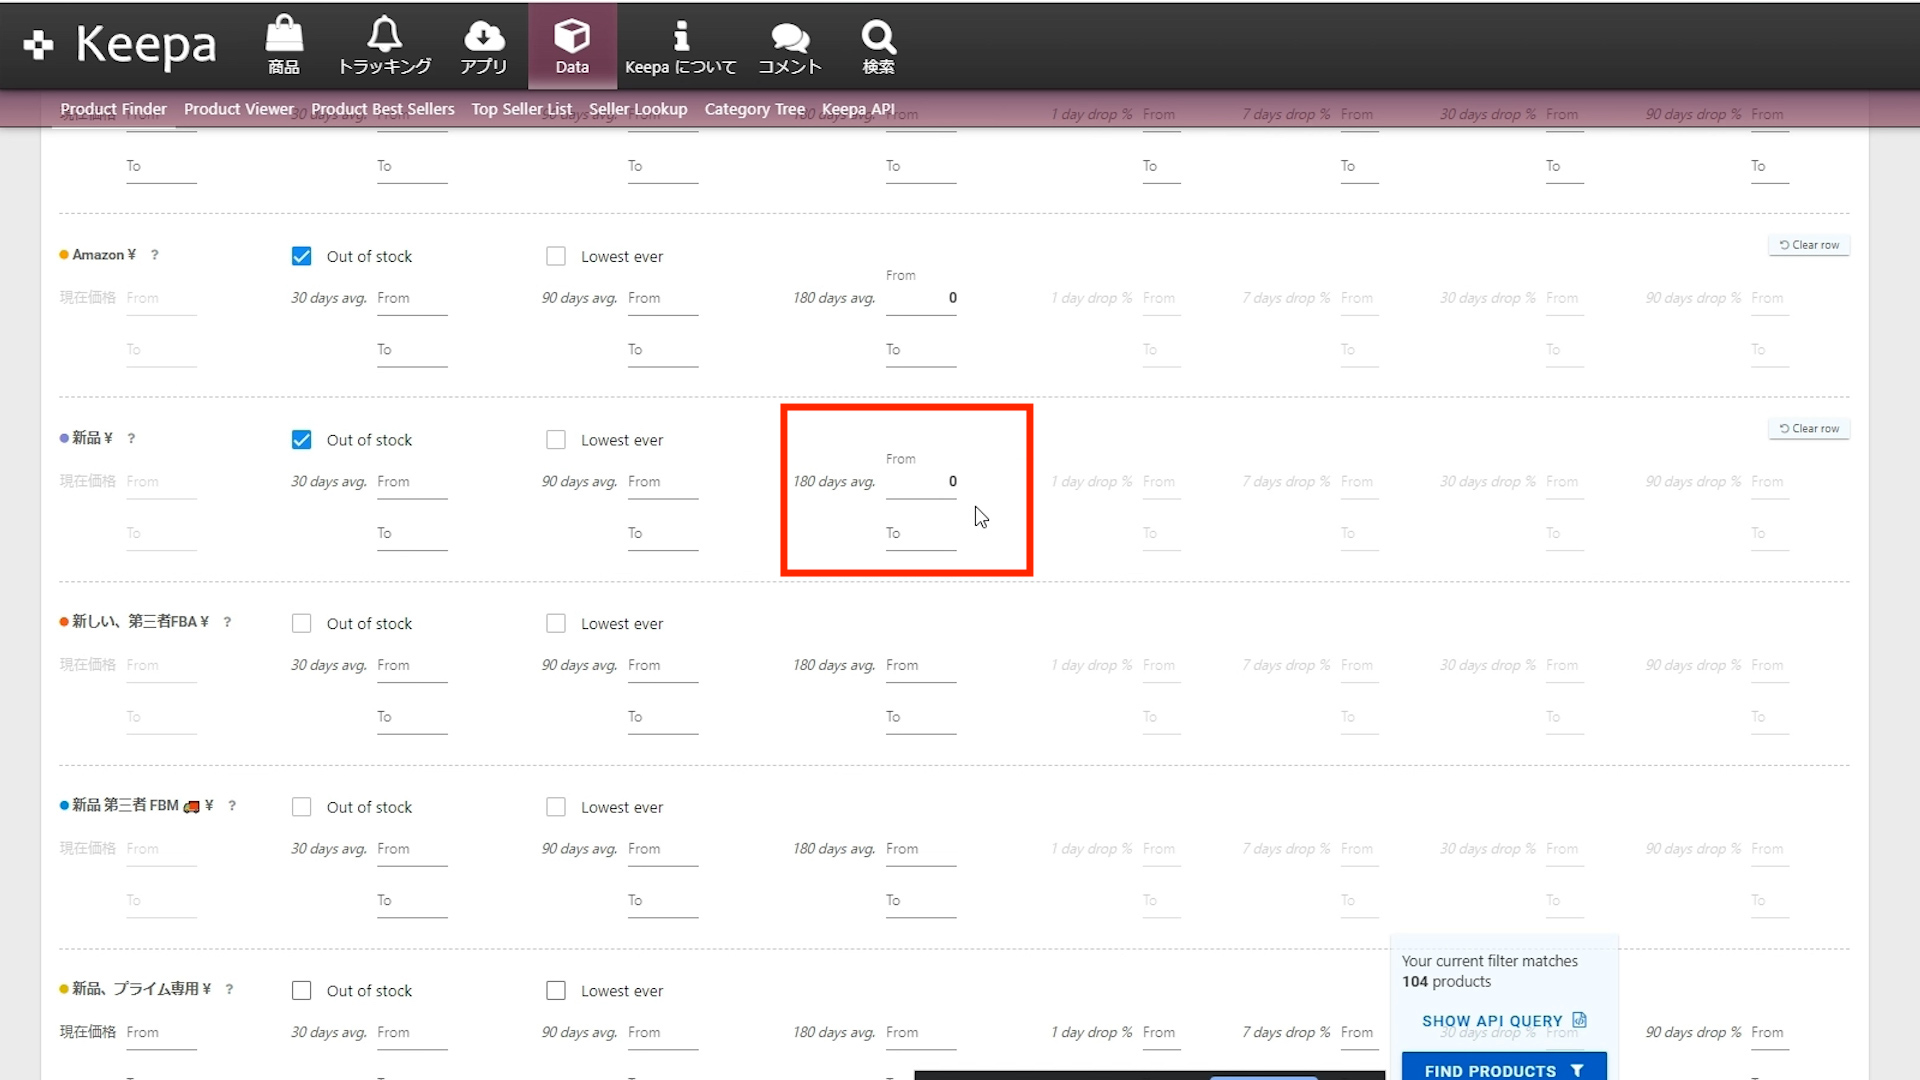This screenshot has height=1080, width=1920.
Task: Click Clear row for the Amazon row
Action: click(x=1809, y=245)
